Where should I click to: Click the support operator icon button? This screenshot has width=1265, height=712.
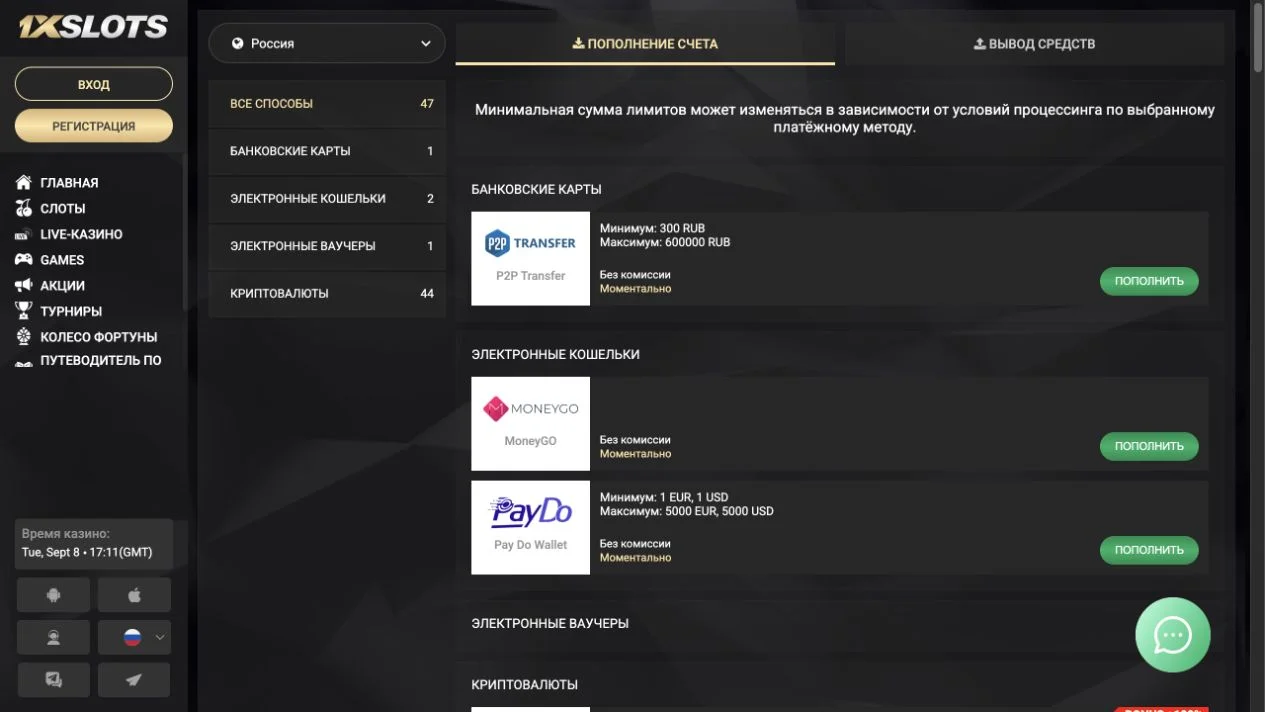coord(53,637)
